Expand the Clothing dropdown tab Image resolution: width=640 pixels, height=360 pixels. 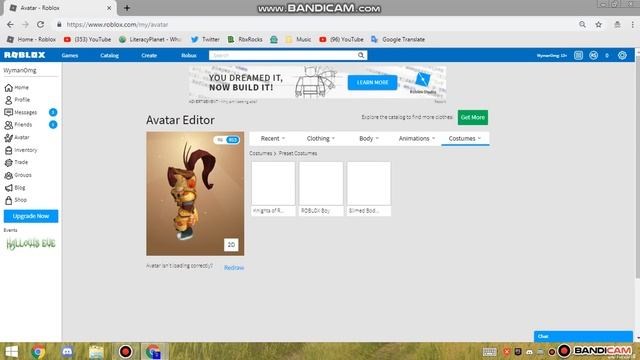[x=321, y=138]
